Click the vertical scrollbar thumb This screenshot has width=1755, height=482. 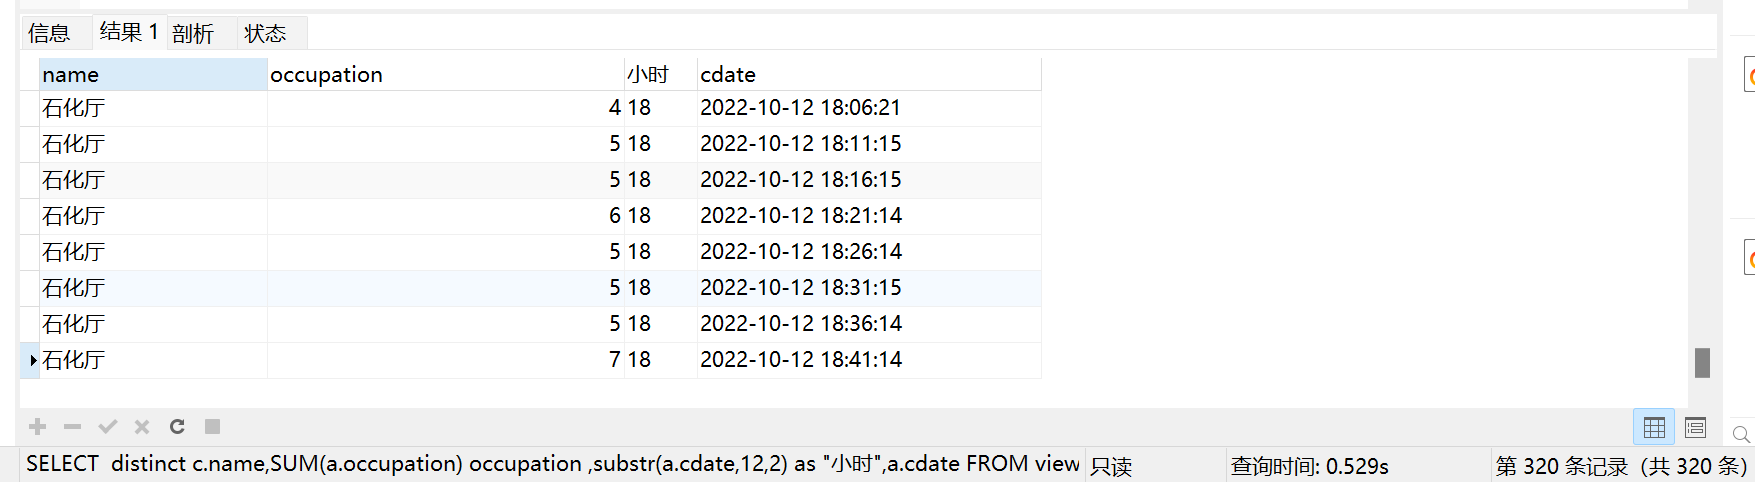click(1702, 362)
